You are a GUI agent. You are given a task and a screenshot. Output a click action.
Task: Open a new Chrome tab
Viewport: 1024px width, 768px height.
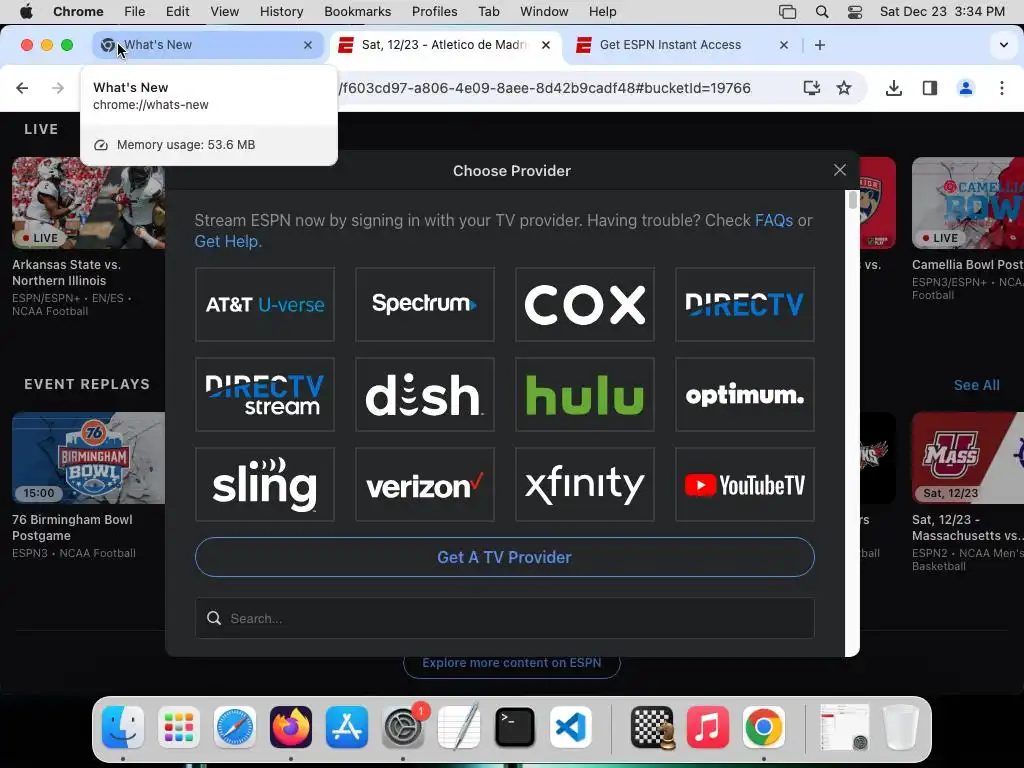[x=820, y=45]
